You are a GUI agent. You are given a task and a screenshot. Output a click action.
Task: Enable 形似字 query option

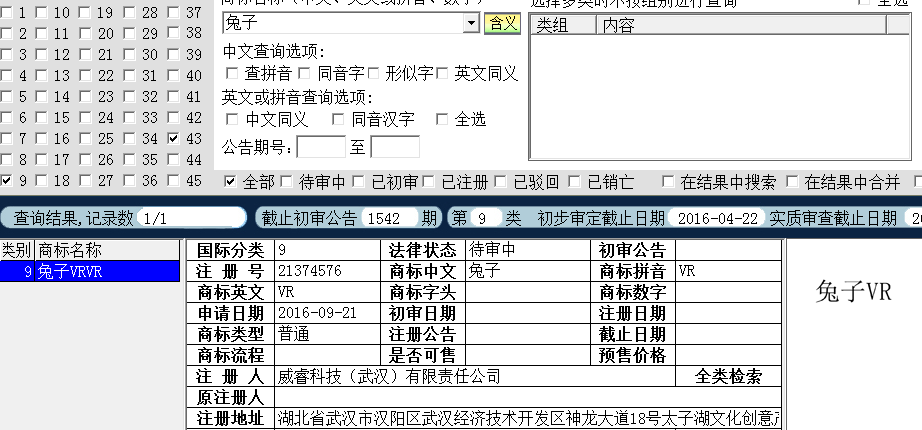tap(373, 74)
